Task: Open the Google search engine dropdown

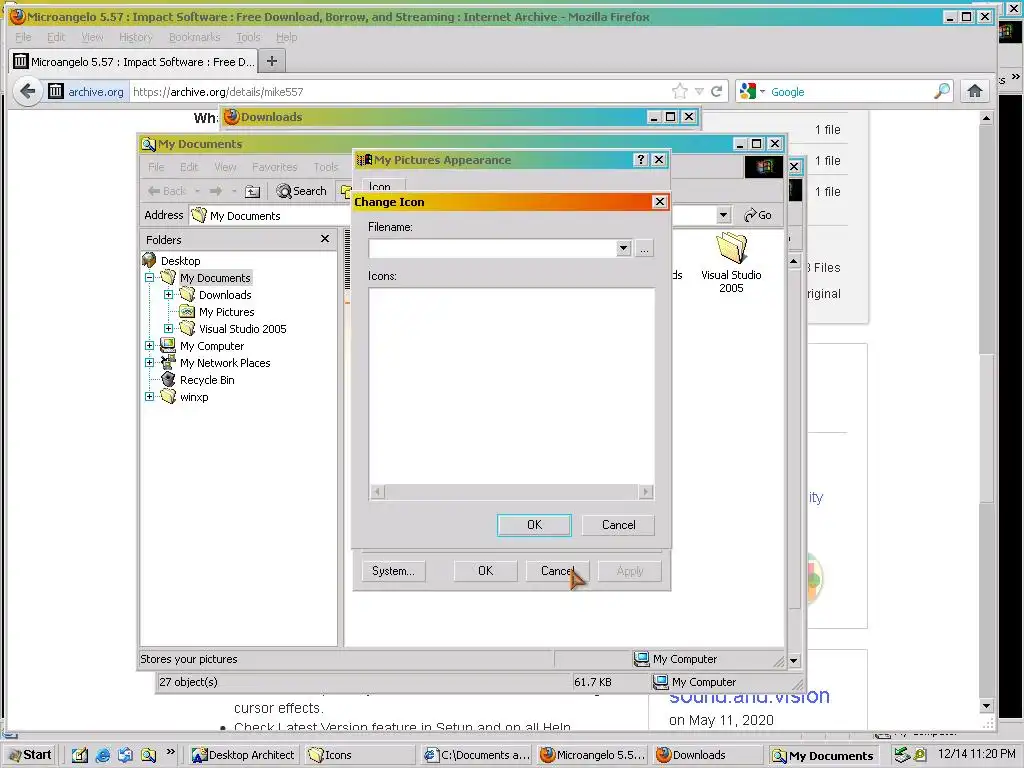Action: tap(752, 91)
